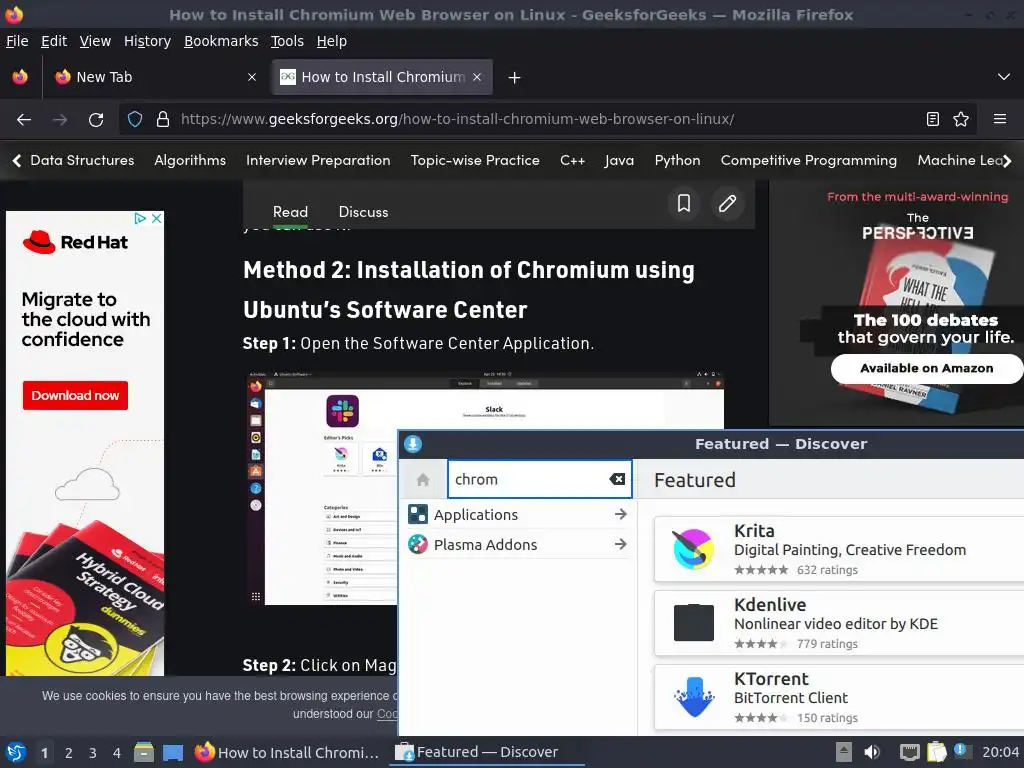The height and width of the screenshot is (768, 1024).
Task: Click the pencil improve article icon
Action: click(728, 203)
